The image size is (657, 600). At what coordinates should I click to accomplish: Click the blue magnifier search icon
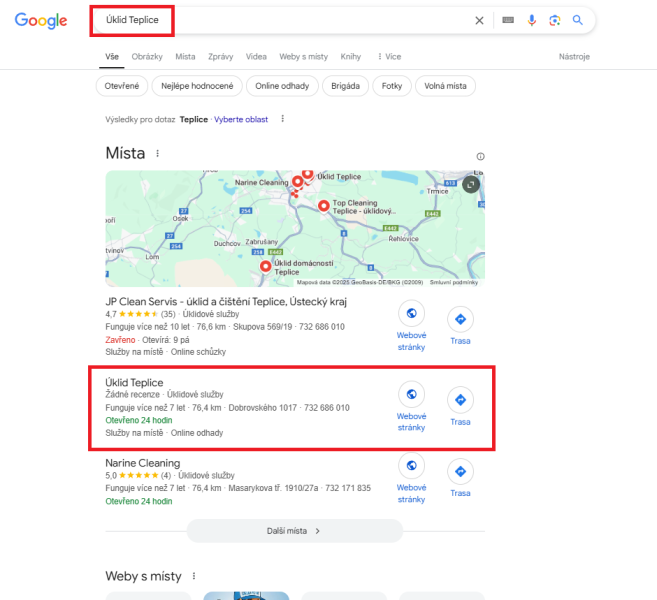pyautogui.click(x=578, y=20)
